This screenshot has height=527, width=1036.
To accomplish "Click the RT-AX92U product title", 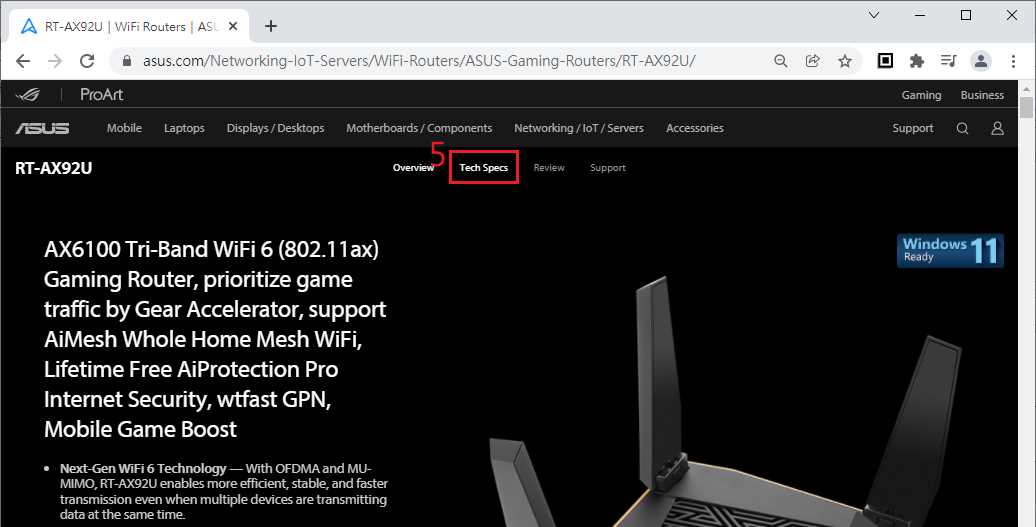I will tap(54, 168).
